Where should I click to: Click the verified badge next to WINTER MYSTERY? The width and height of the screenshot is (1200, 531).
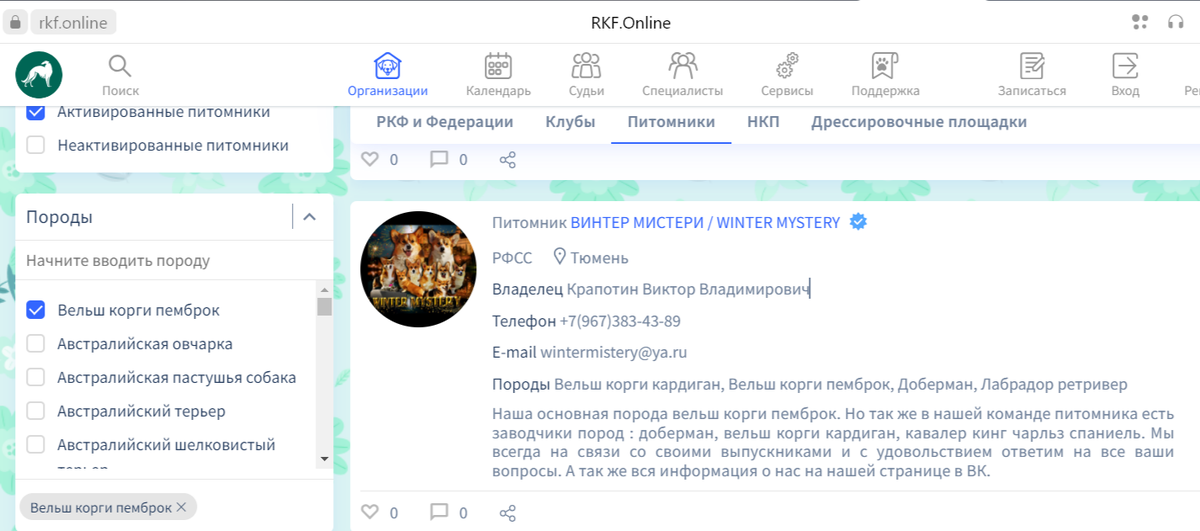click(x=857, y=222)
